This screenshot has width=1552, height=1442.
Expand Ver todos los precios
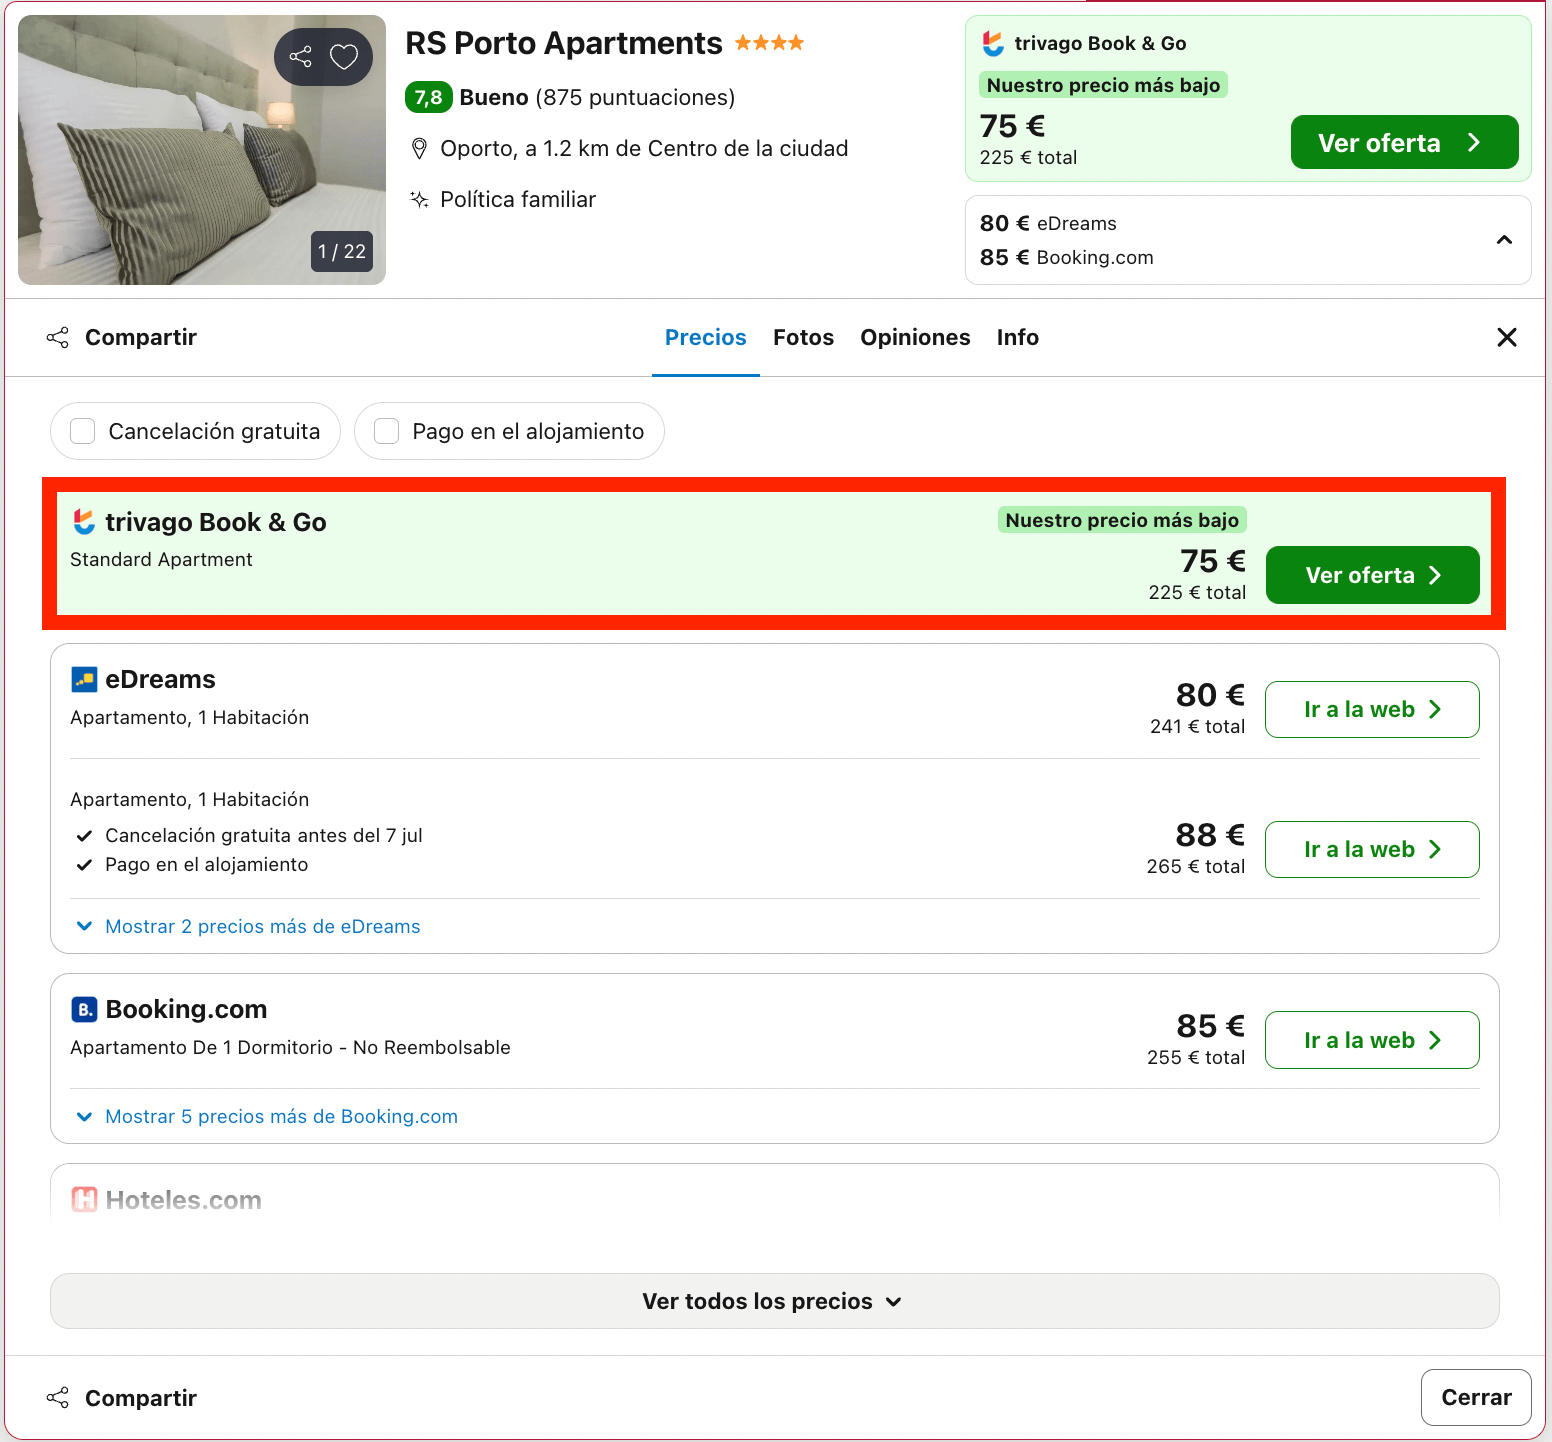774,1301
